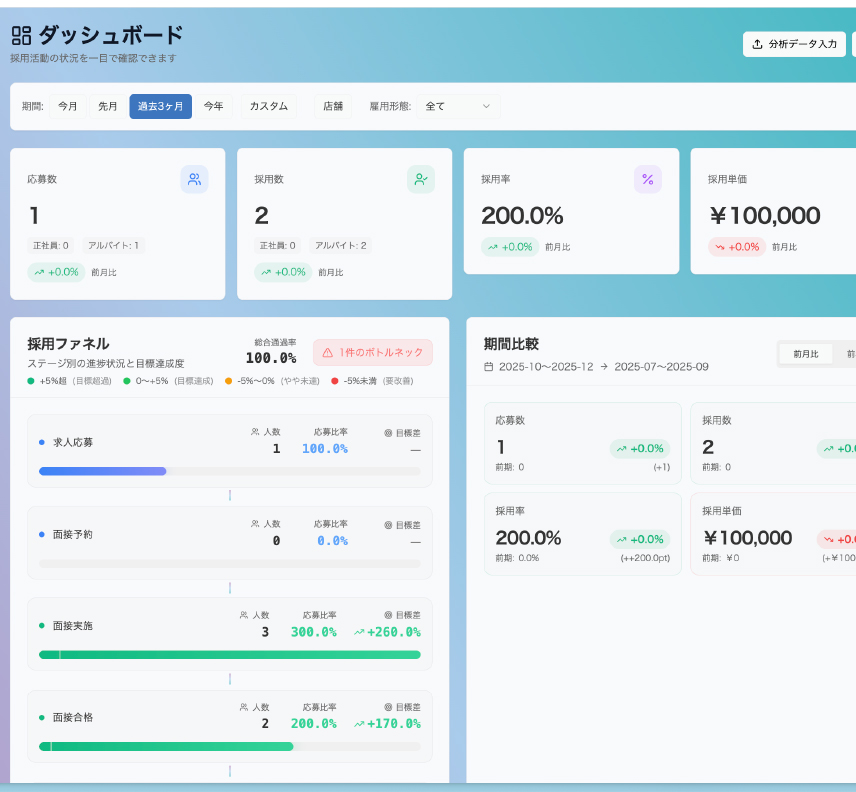Select the 今年 period tab
Screen dimensions: 856x792
click(x=213, y=106)
